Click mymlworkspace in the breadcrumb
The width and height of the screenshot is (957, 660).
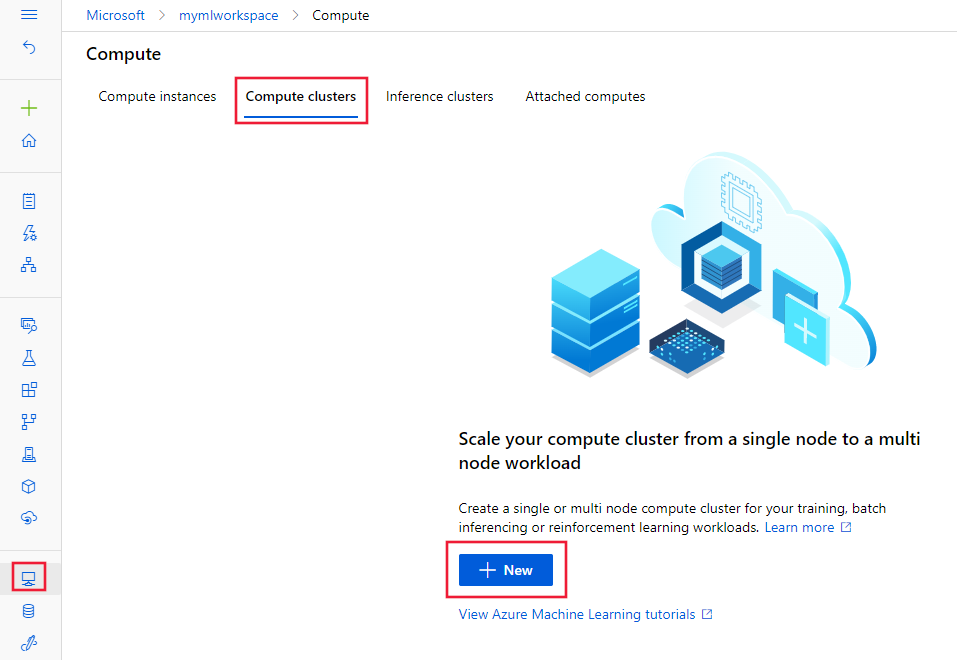pos(228,15)
